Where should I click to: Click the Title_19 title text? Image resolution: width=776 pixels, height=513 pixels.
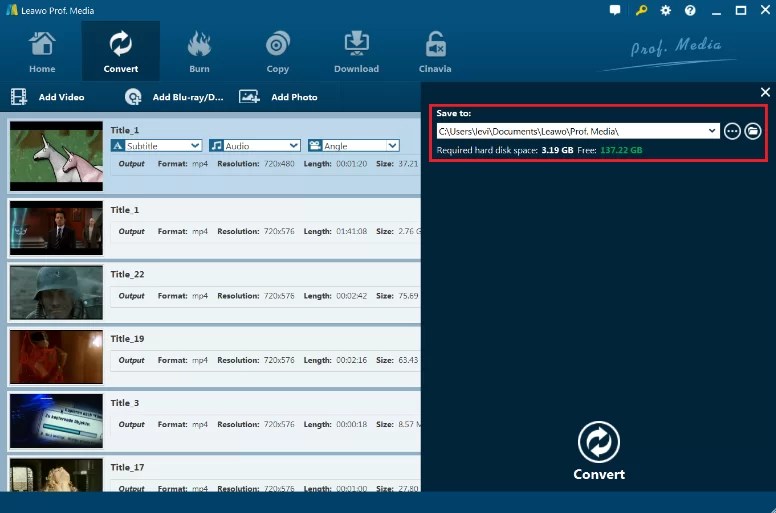(127, 339)
